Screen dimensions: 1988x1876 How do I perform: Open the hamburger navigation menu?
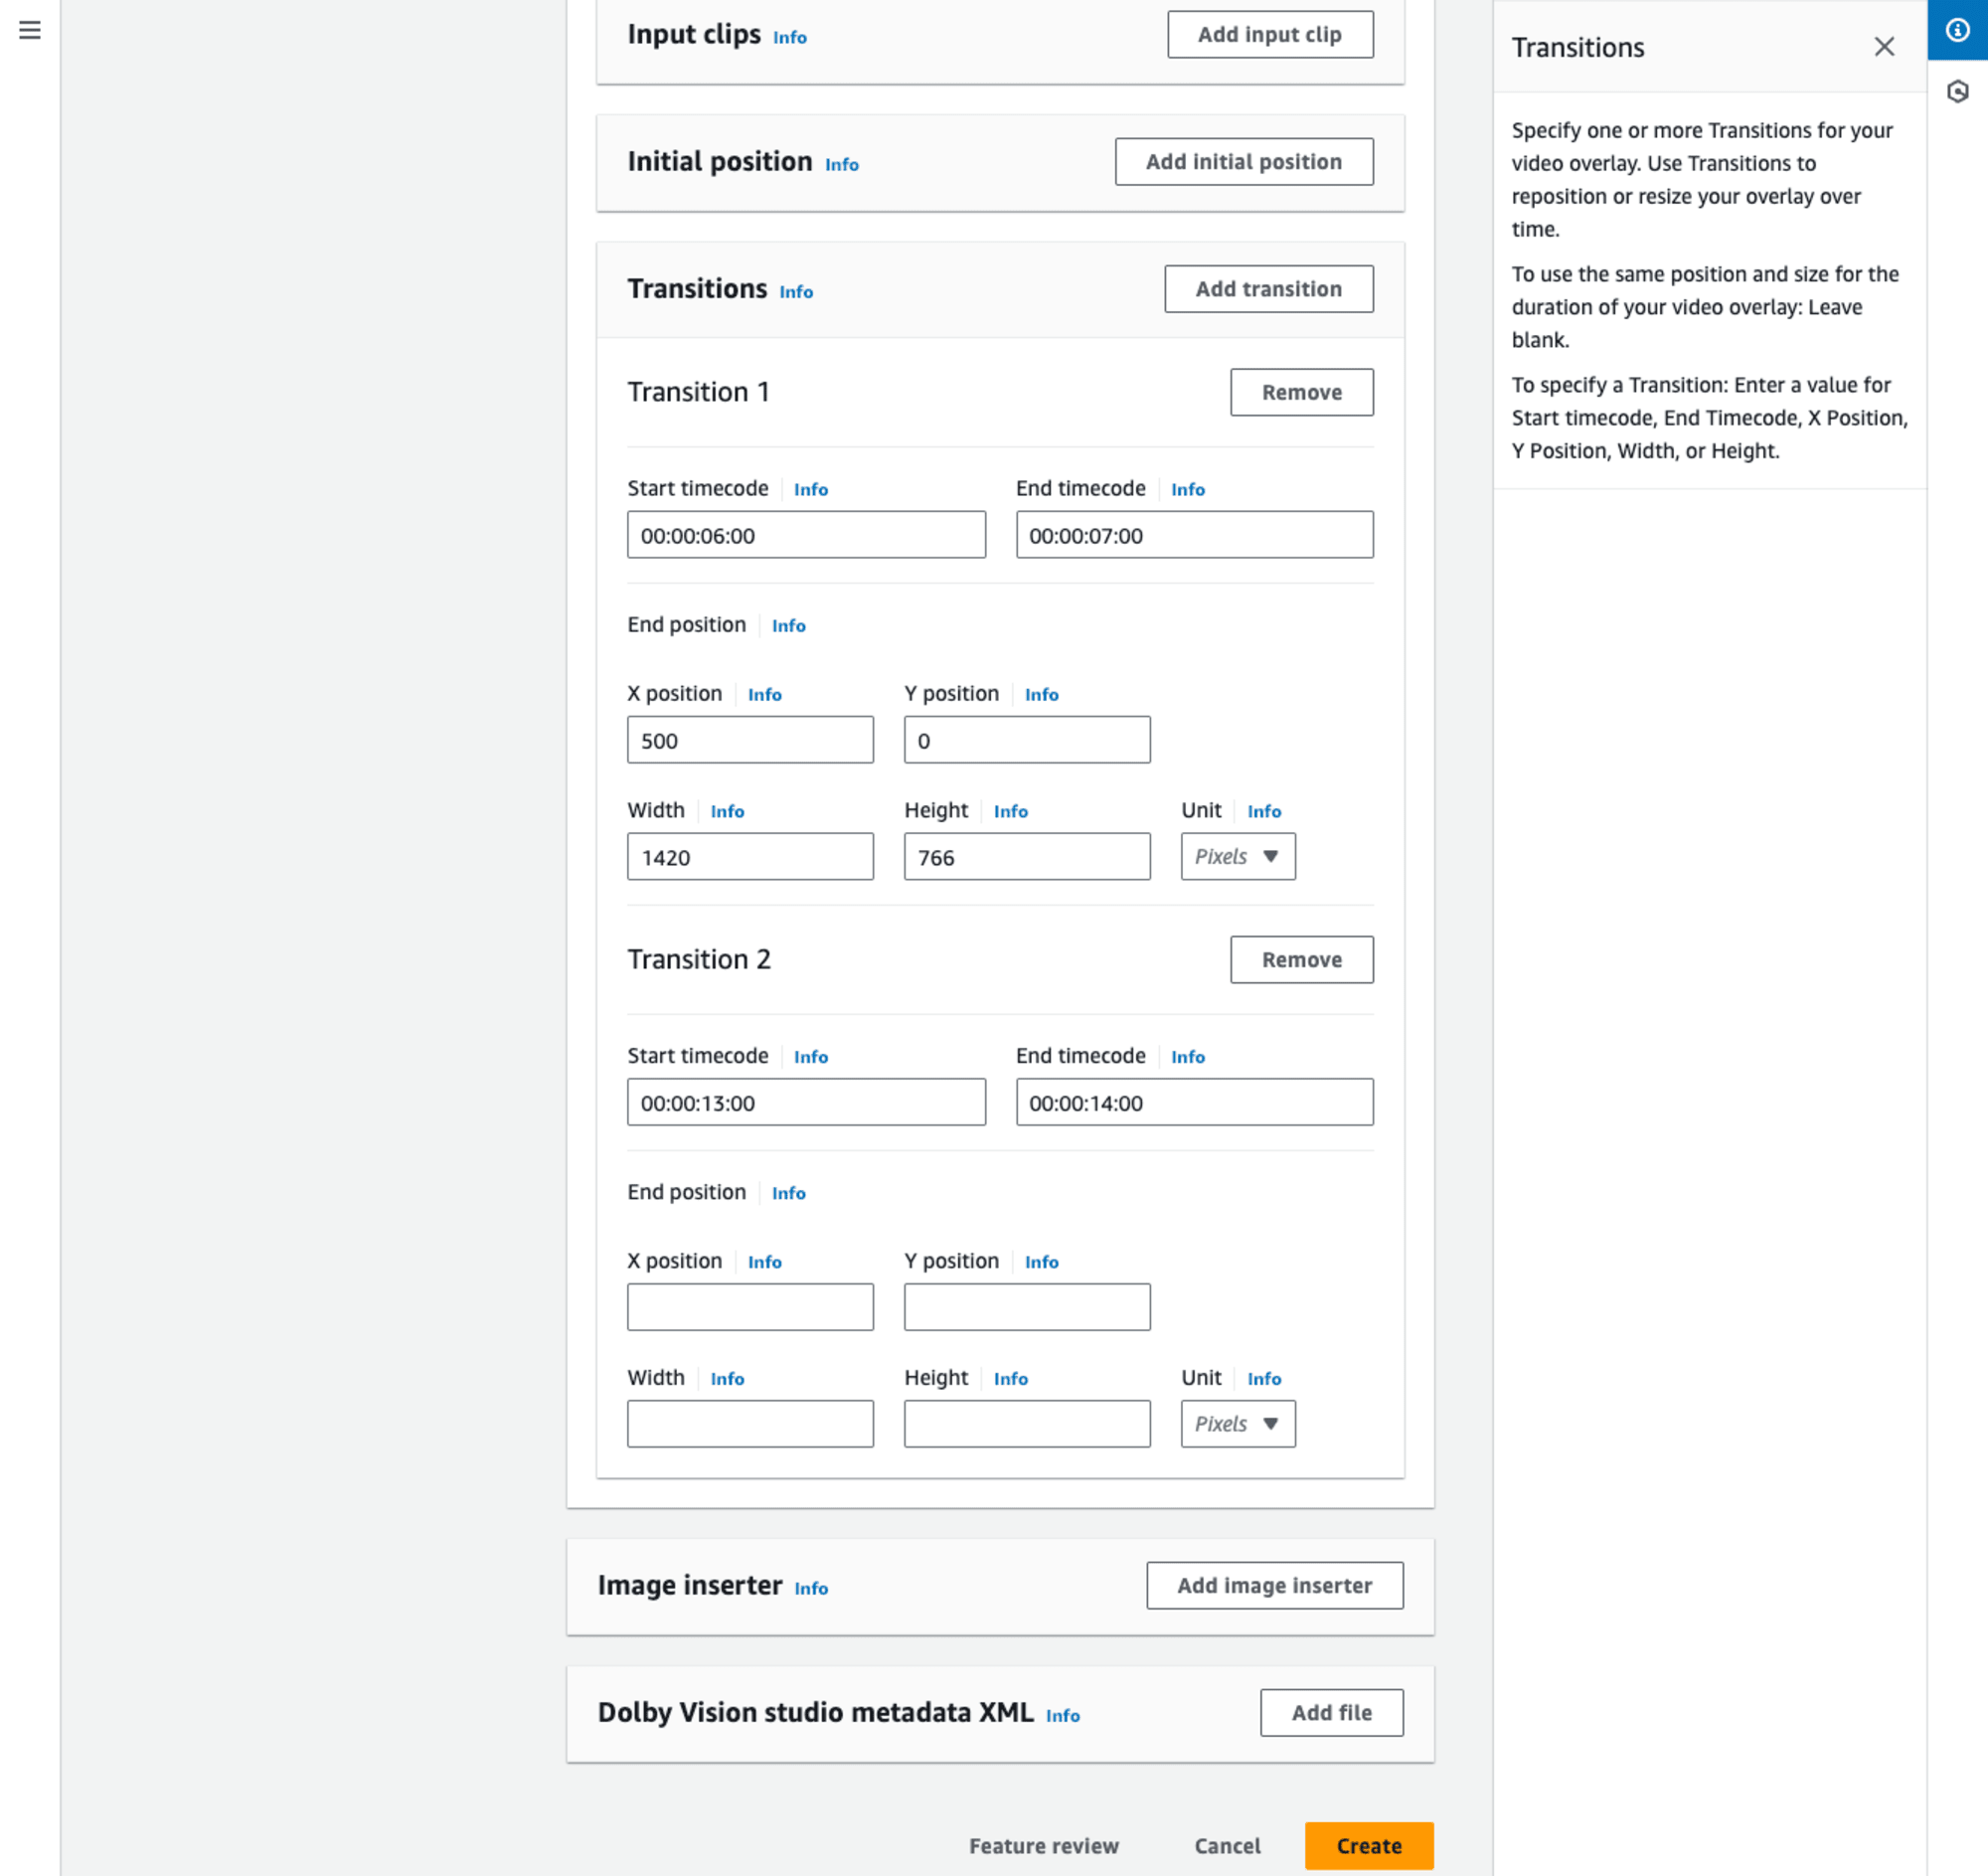click(30, 30)
